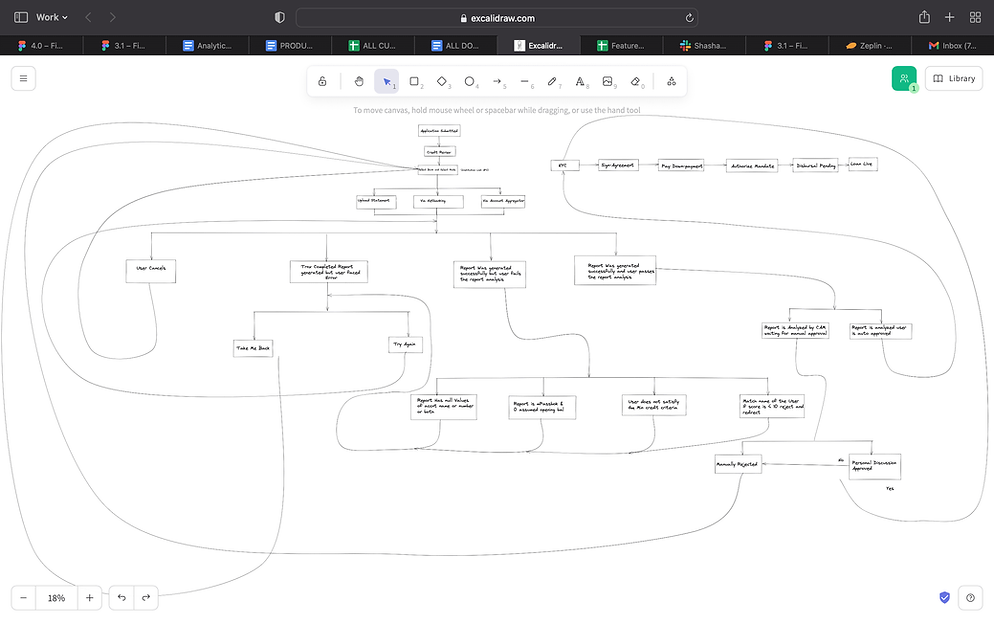Screen dimensions: 994x621
Task: Open a new Safari tab
Action: (x=949, y=17)
